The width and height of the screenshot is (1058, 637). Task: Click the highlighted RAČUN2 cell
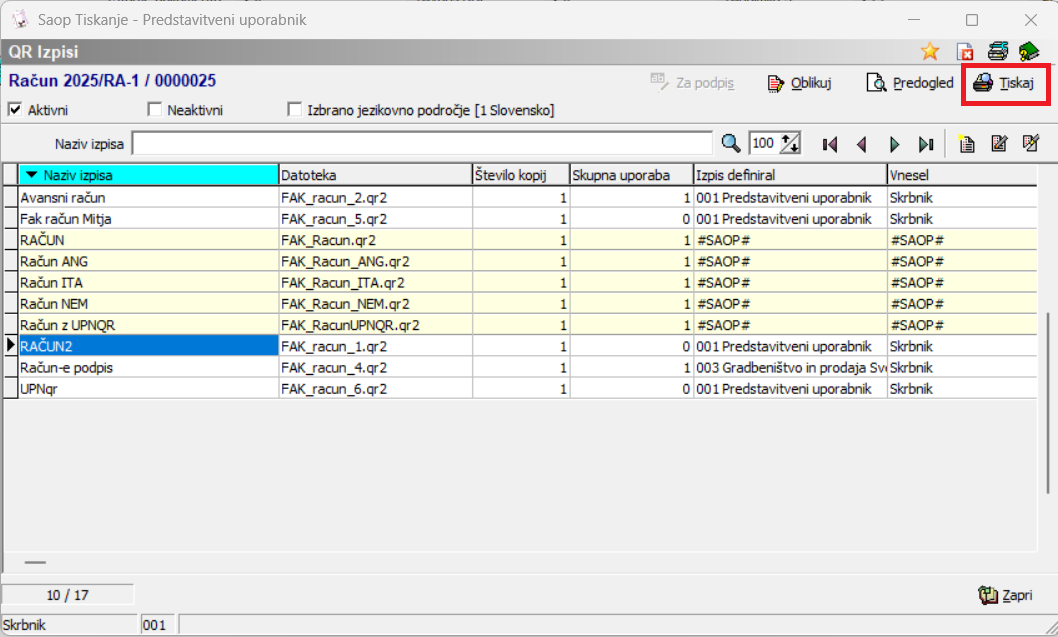(x=148, y=346)
